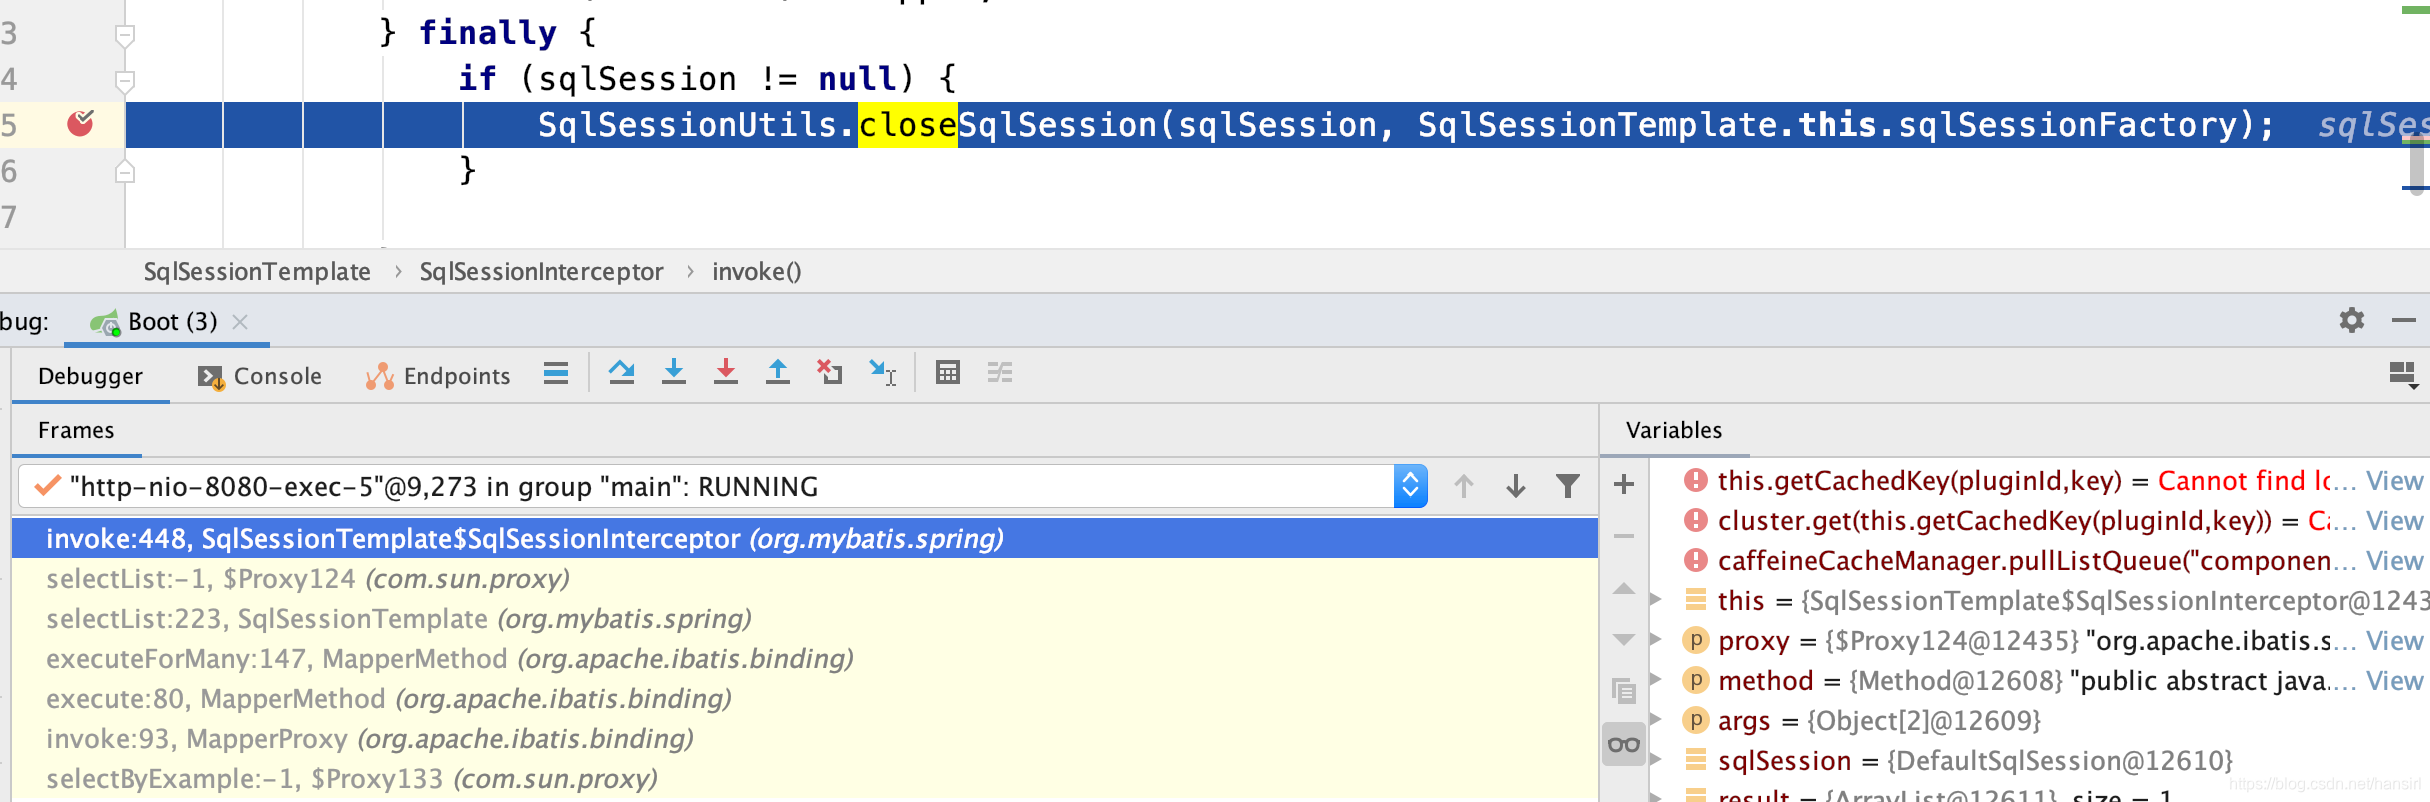Screen dimensions: 2430x802
Task: Click View link for caffeineCacheManager watch
Action: pos(2394,561)
